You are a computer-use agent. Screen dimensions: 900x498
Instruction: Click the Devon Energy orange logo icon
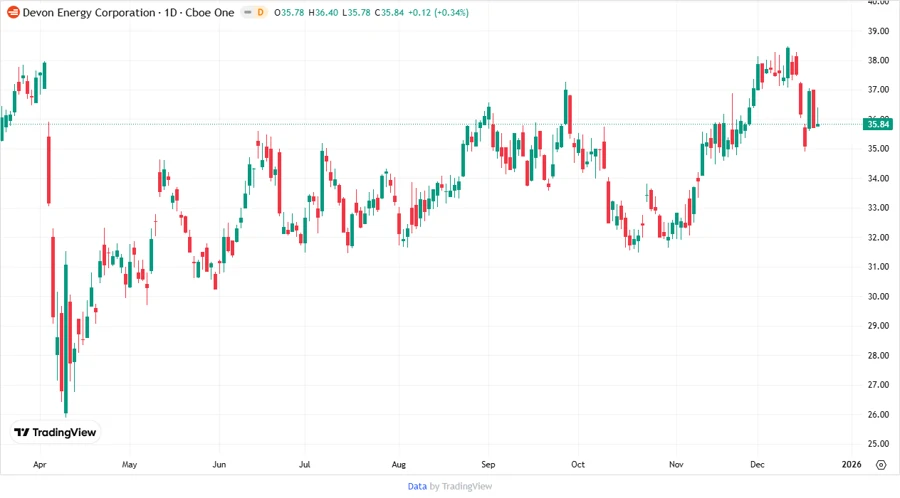point(13,12)
